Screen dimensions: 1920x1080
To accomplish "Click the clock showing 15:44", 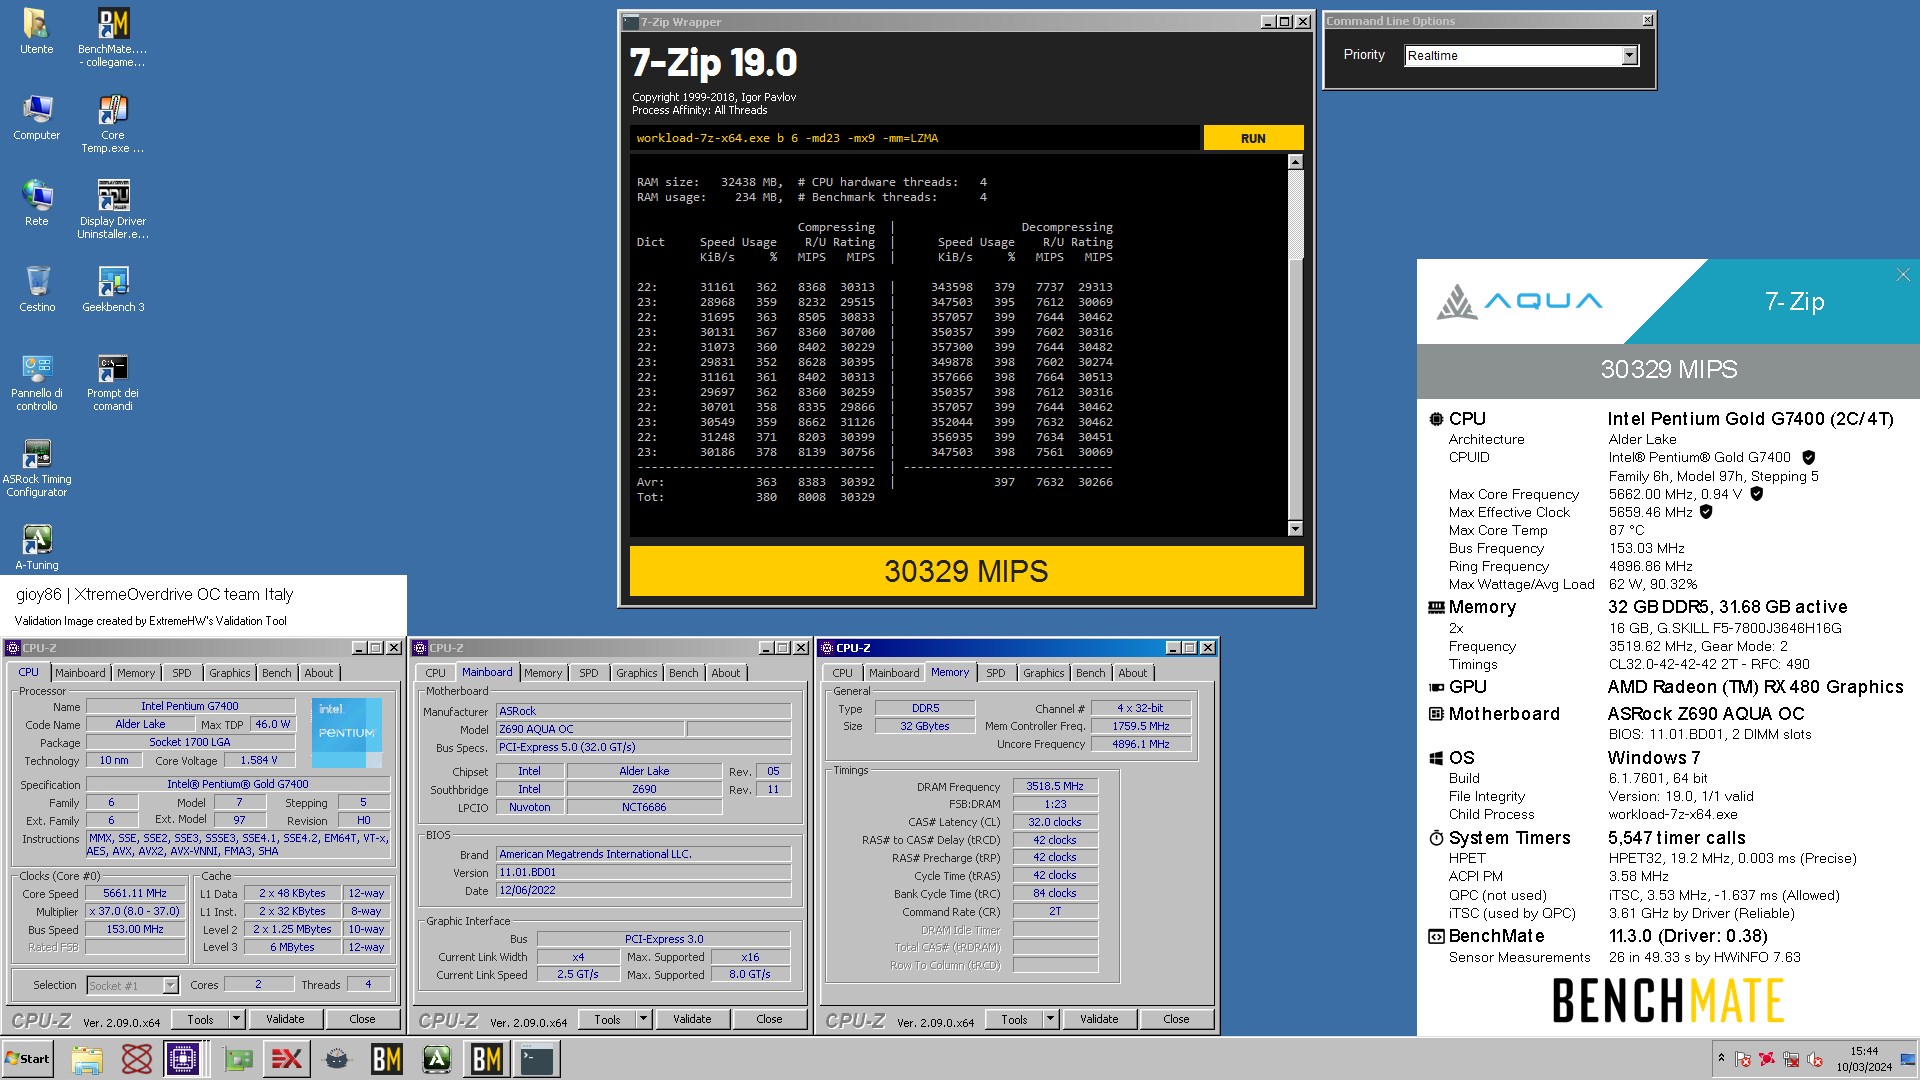I will pos(1864,1059).
